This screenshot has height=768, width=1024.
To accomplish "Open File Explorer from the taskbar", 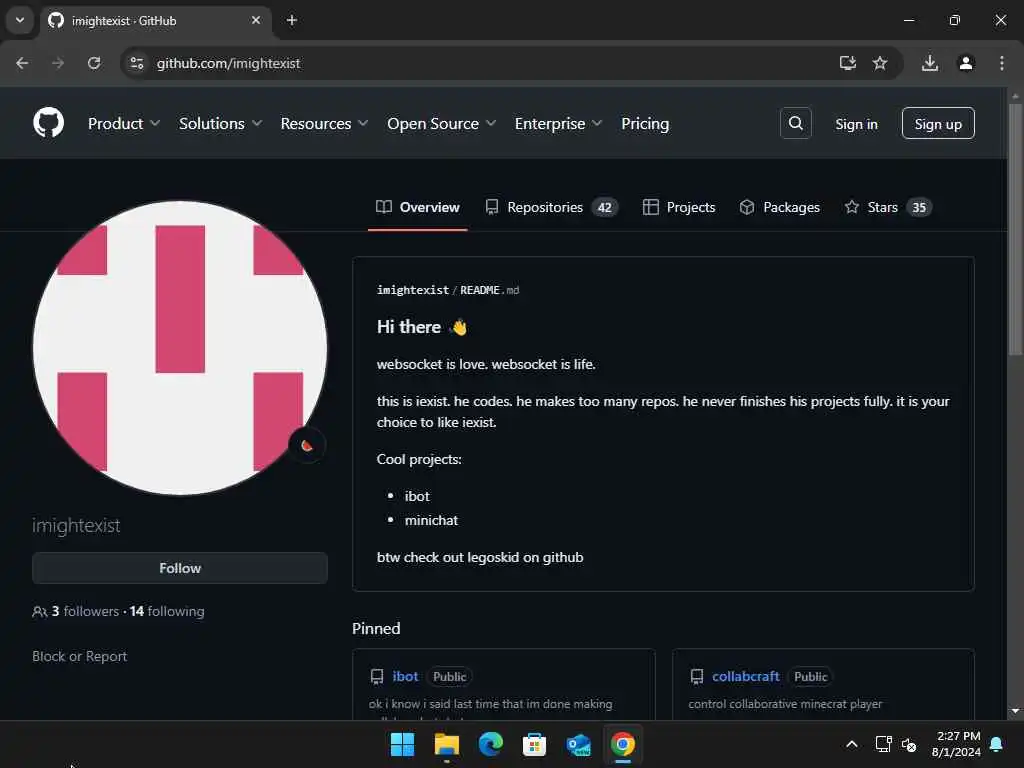I will [447, 744].
